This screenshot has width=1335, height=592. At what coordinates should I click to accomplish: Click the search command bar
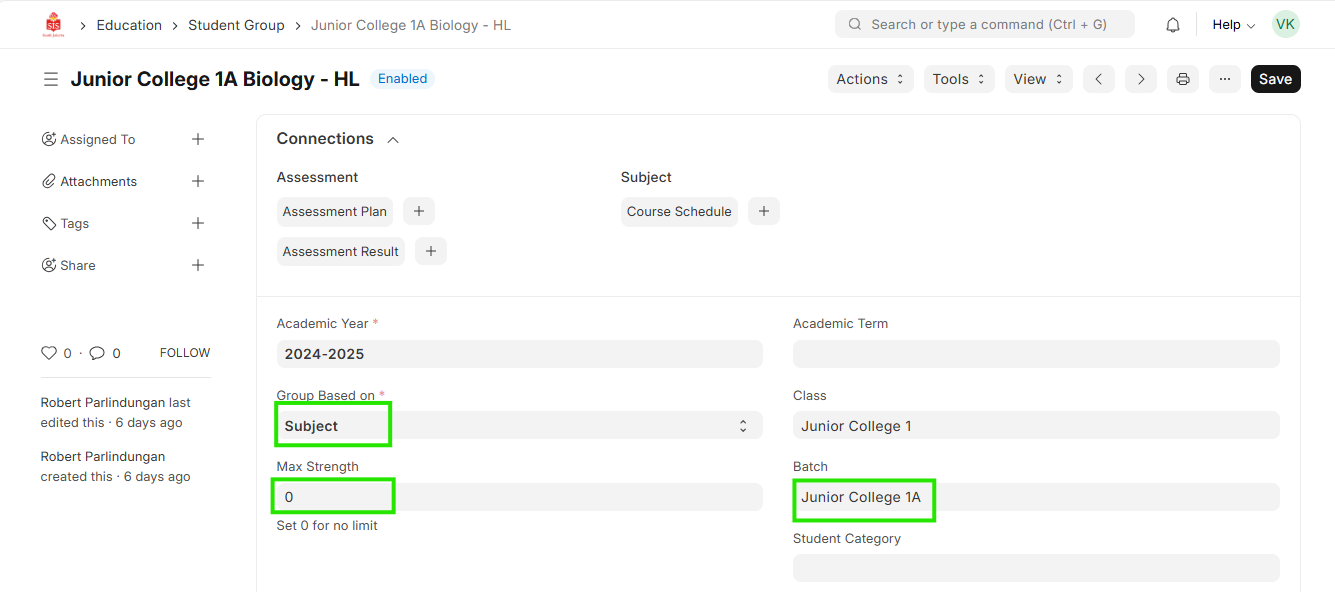[985, 25]
